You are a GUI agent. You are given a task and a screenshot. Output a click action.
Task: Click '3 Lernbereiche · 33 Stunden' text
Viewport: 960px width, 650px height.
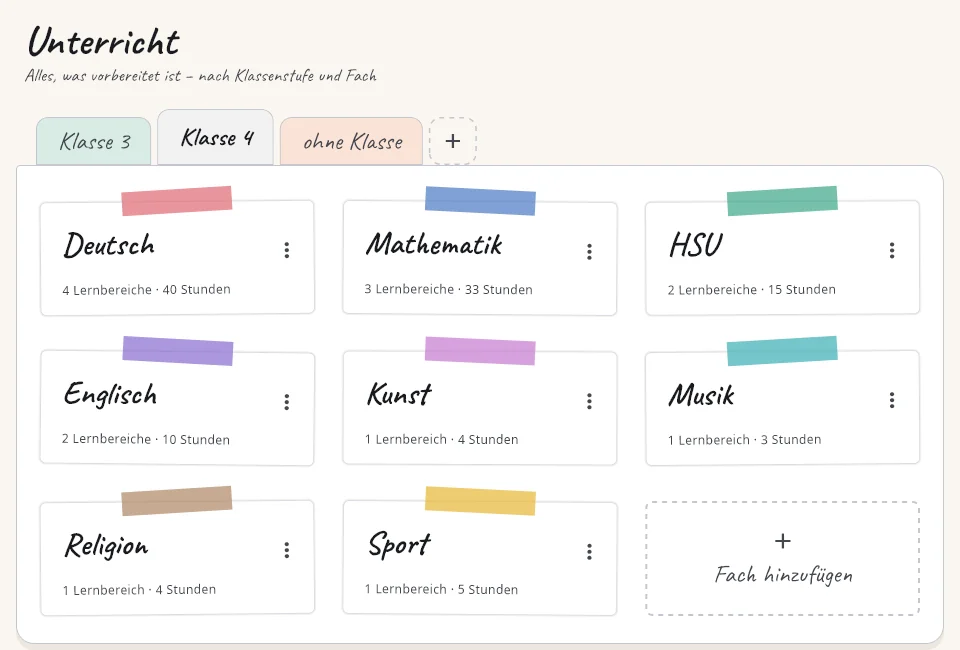pyautogui.click(x=449, y=290)
